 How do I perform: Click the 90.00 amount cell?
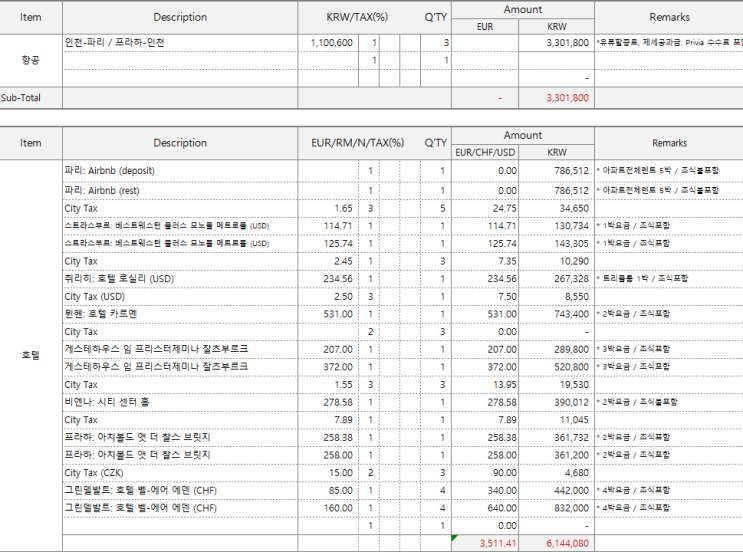tap(485, 473)
